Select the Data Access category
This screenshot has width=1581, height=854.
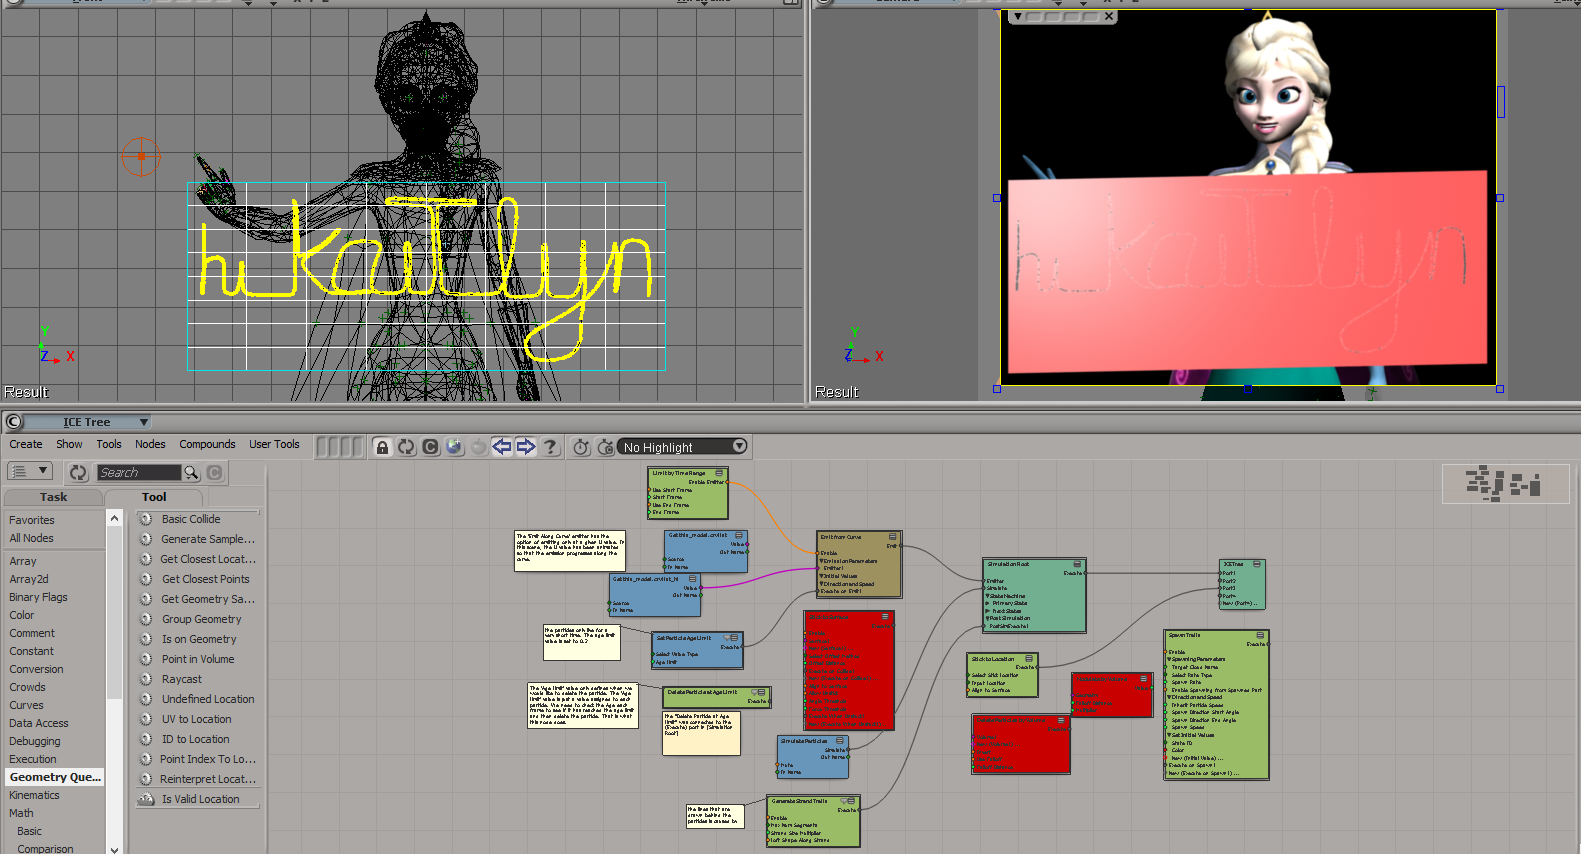tap(39, 723)
